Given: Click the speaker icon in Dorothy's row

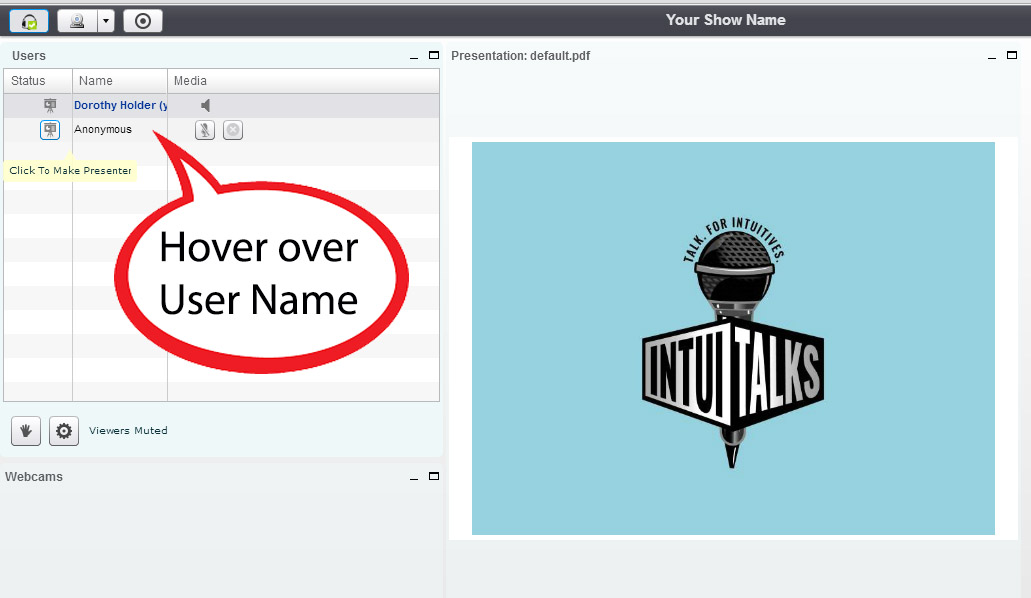Looking at the screenshot, I should click(206, 105).
